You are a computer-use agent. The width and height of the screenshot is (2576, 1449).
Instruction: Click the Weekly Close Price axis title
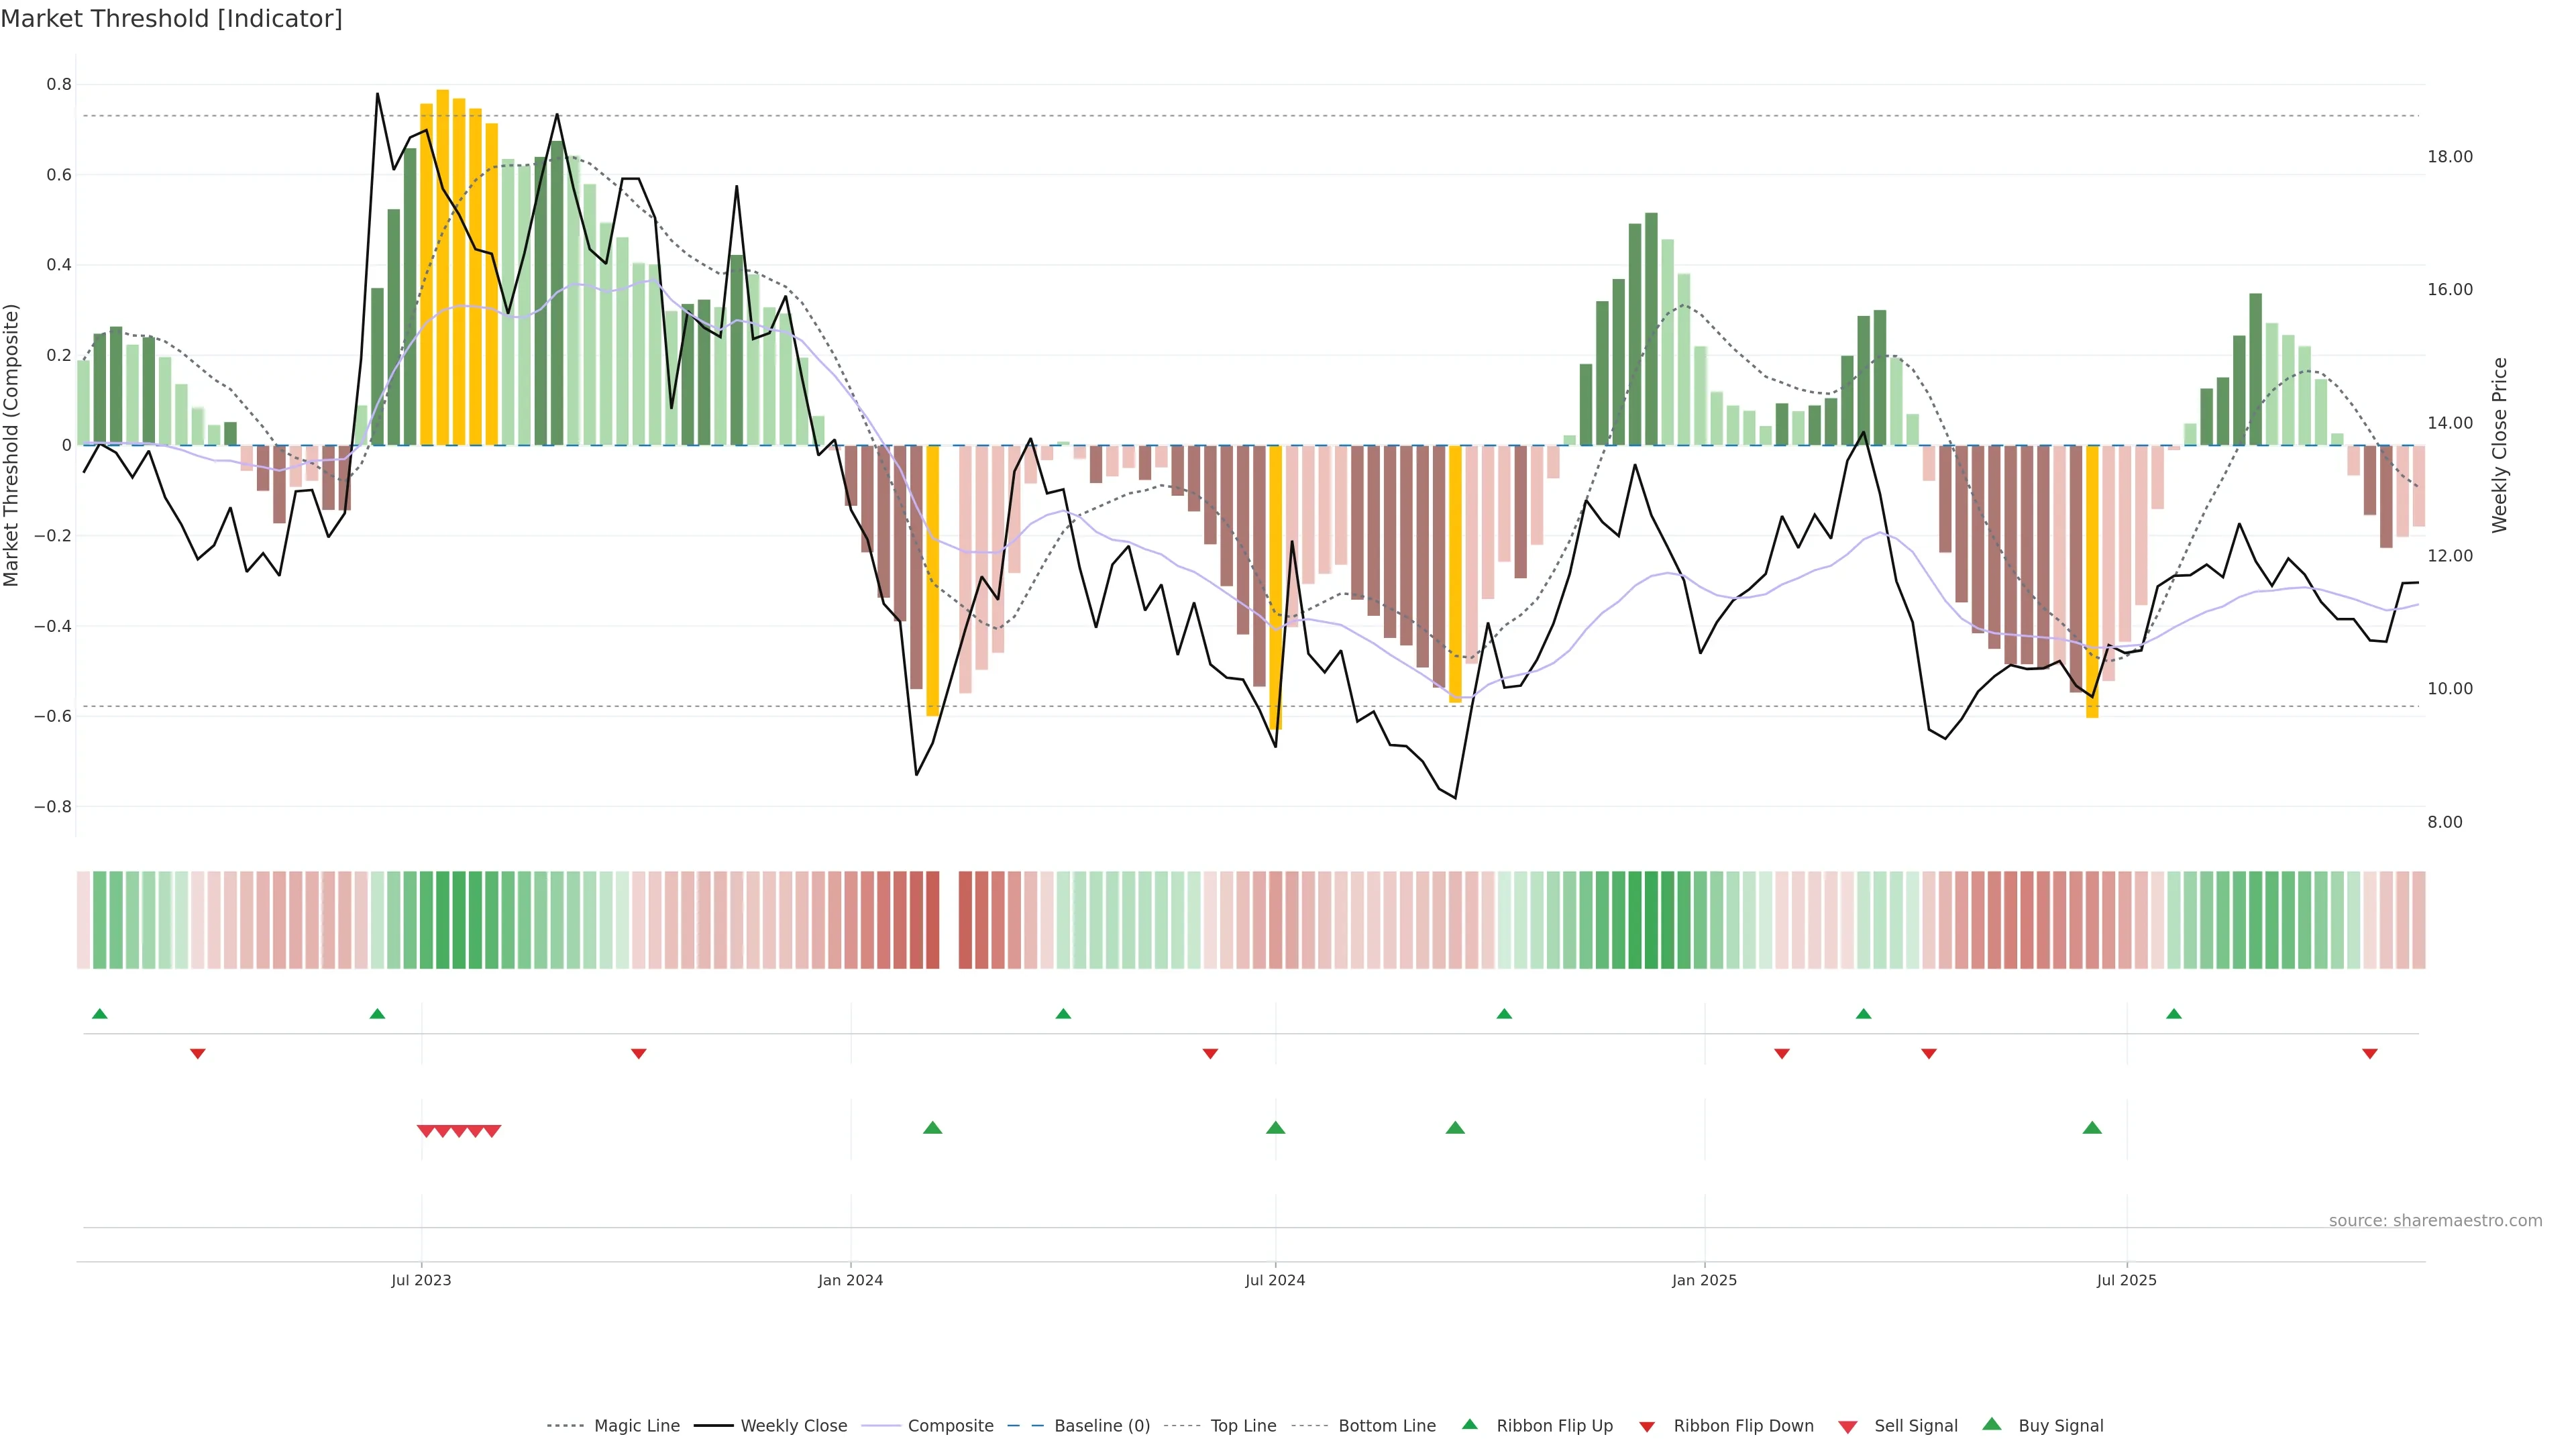point(2499,445)
